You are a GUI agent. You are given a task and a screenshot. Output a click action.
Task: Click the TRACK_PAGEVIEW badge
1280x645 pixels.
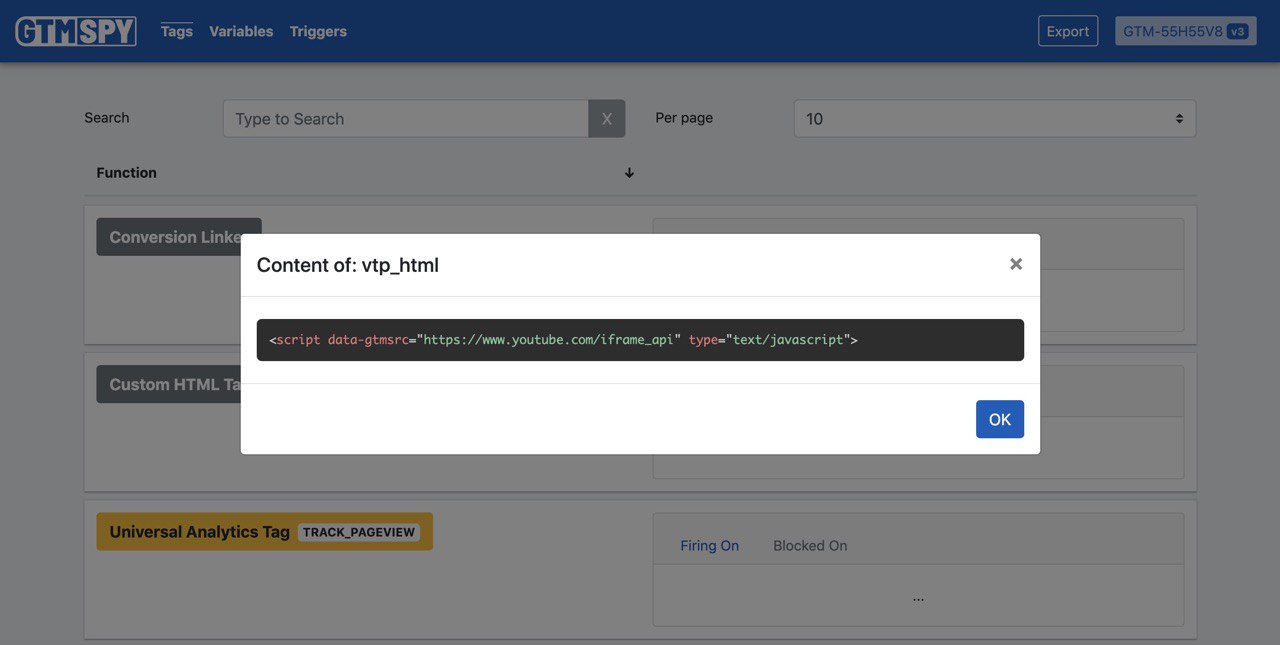[359, 532]
